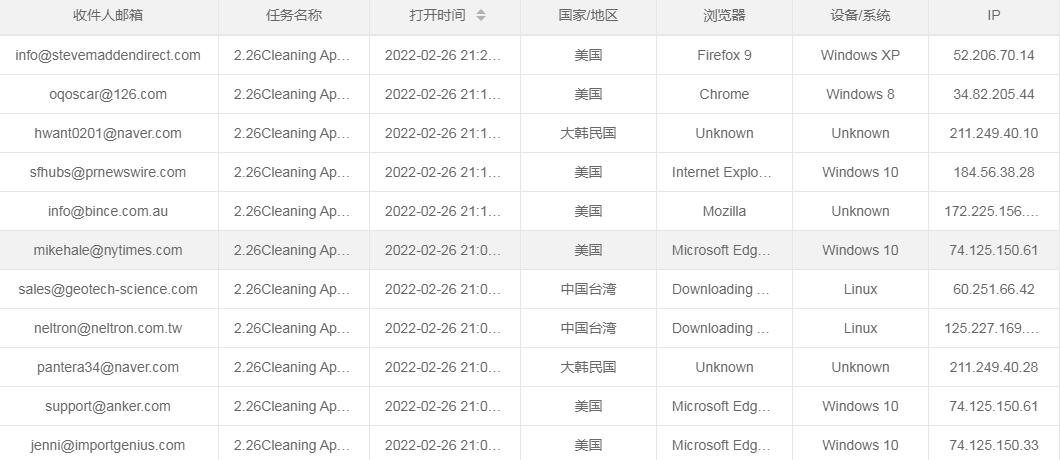Click the Windows XP device cell
Screen dimensions: 1060x460
click(860, 55)
